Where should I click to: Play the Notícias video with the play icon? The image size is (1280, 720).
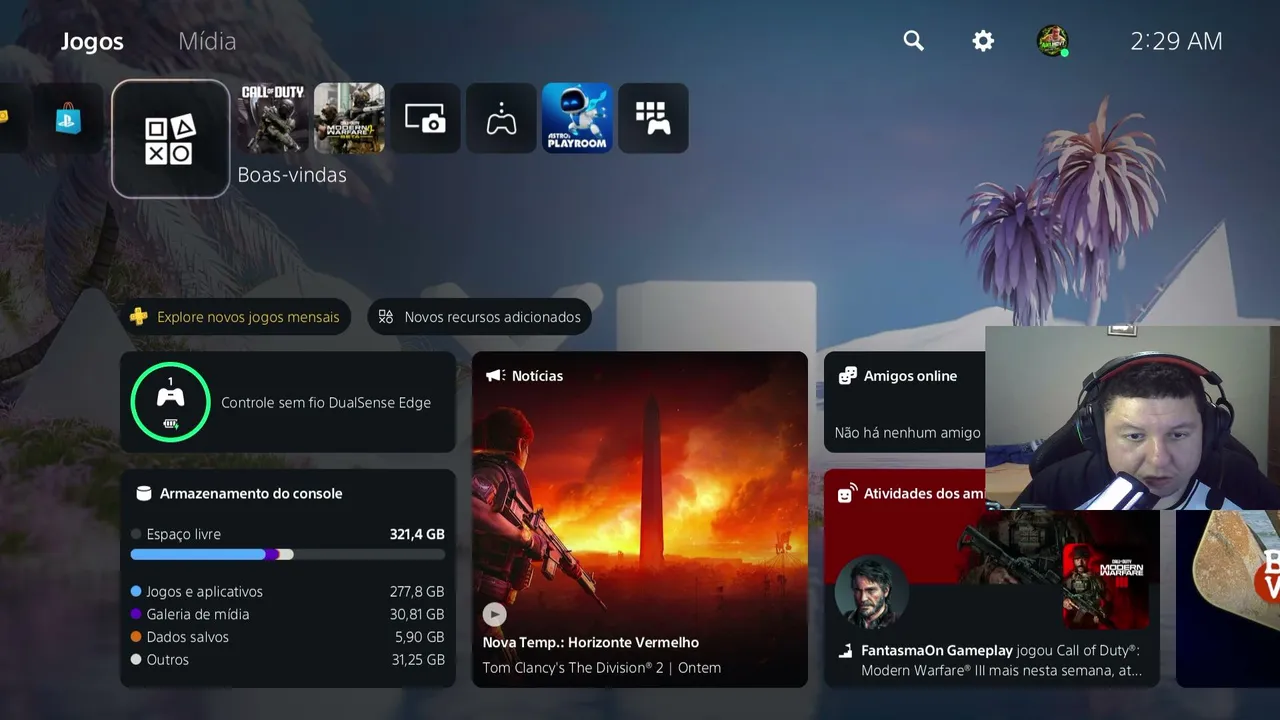point(494,614)
